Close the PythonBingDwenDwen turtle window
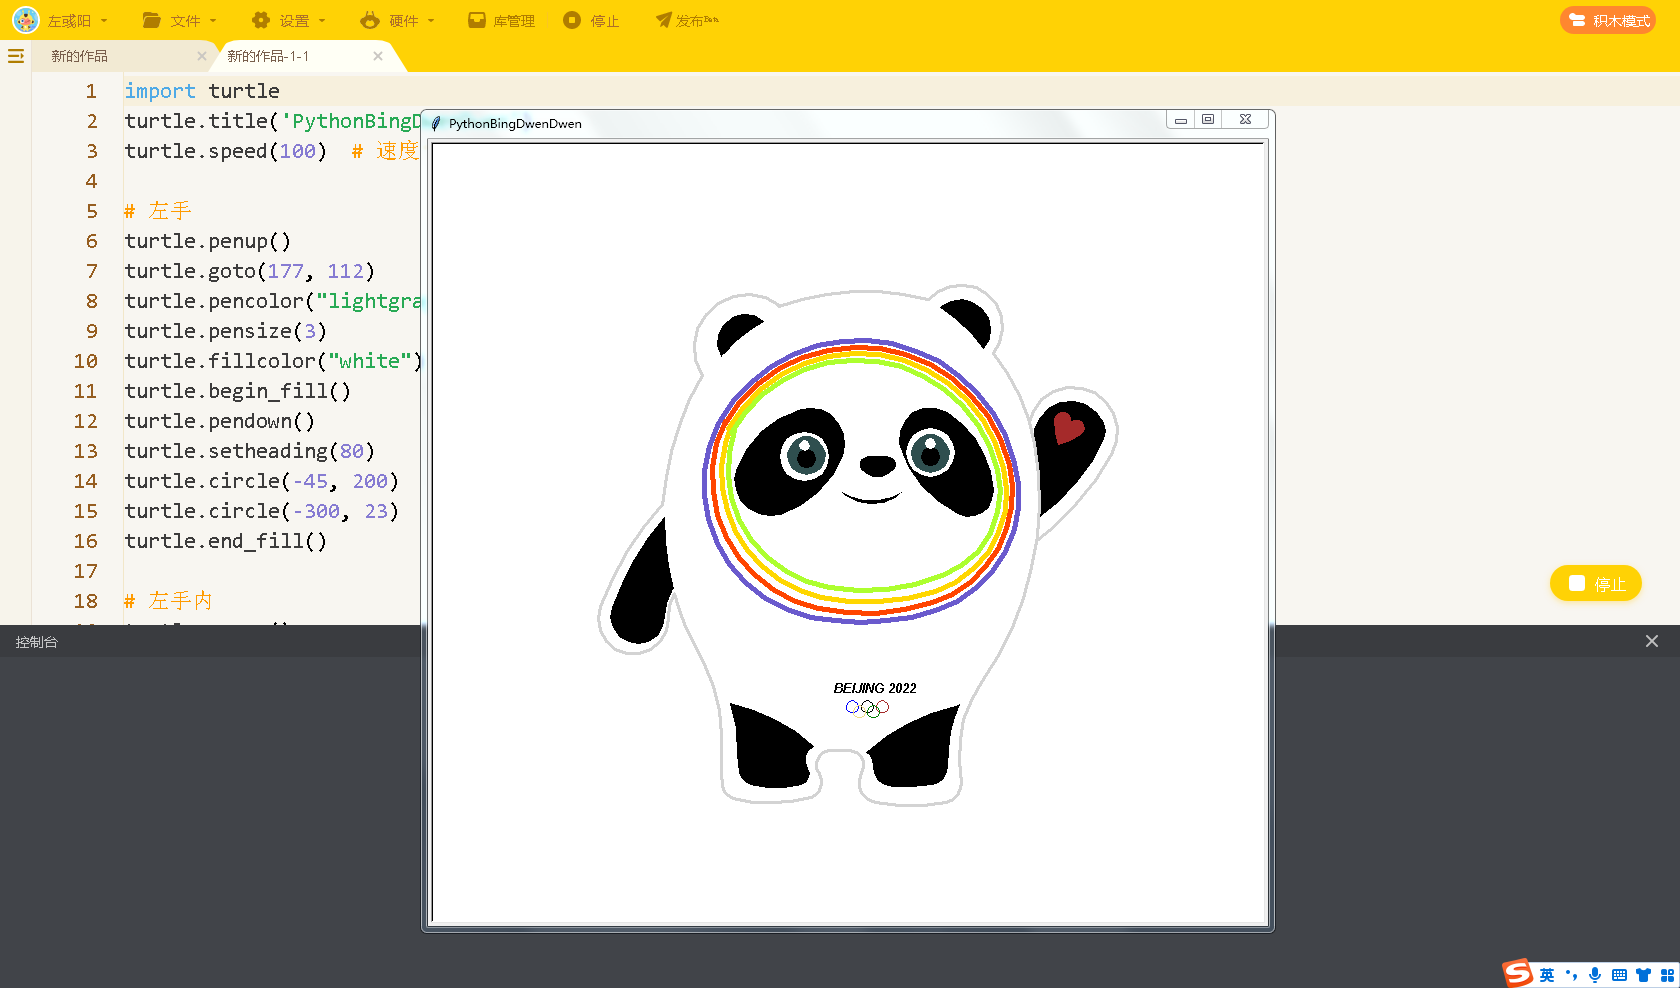1680x988 pixels. click(1245, 120)
